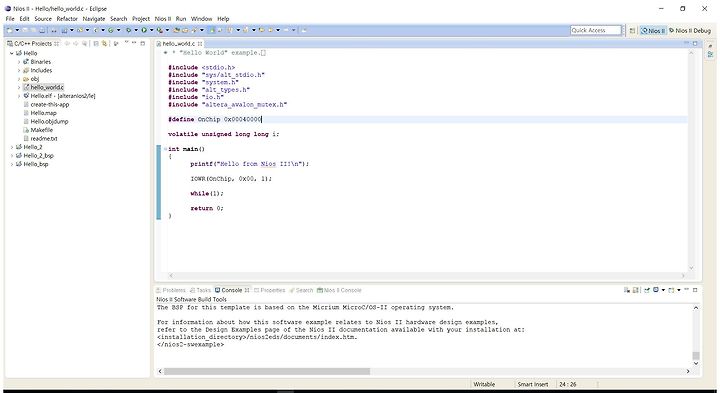
Task: Open the Refactor menu
Action: (x=67, y=19)
